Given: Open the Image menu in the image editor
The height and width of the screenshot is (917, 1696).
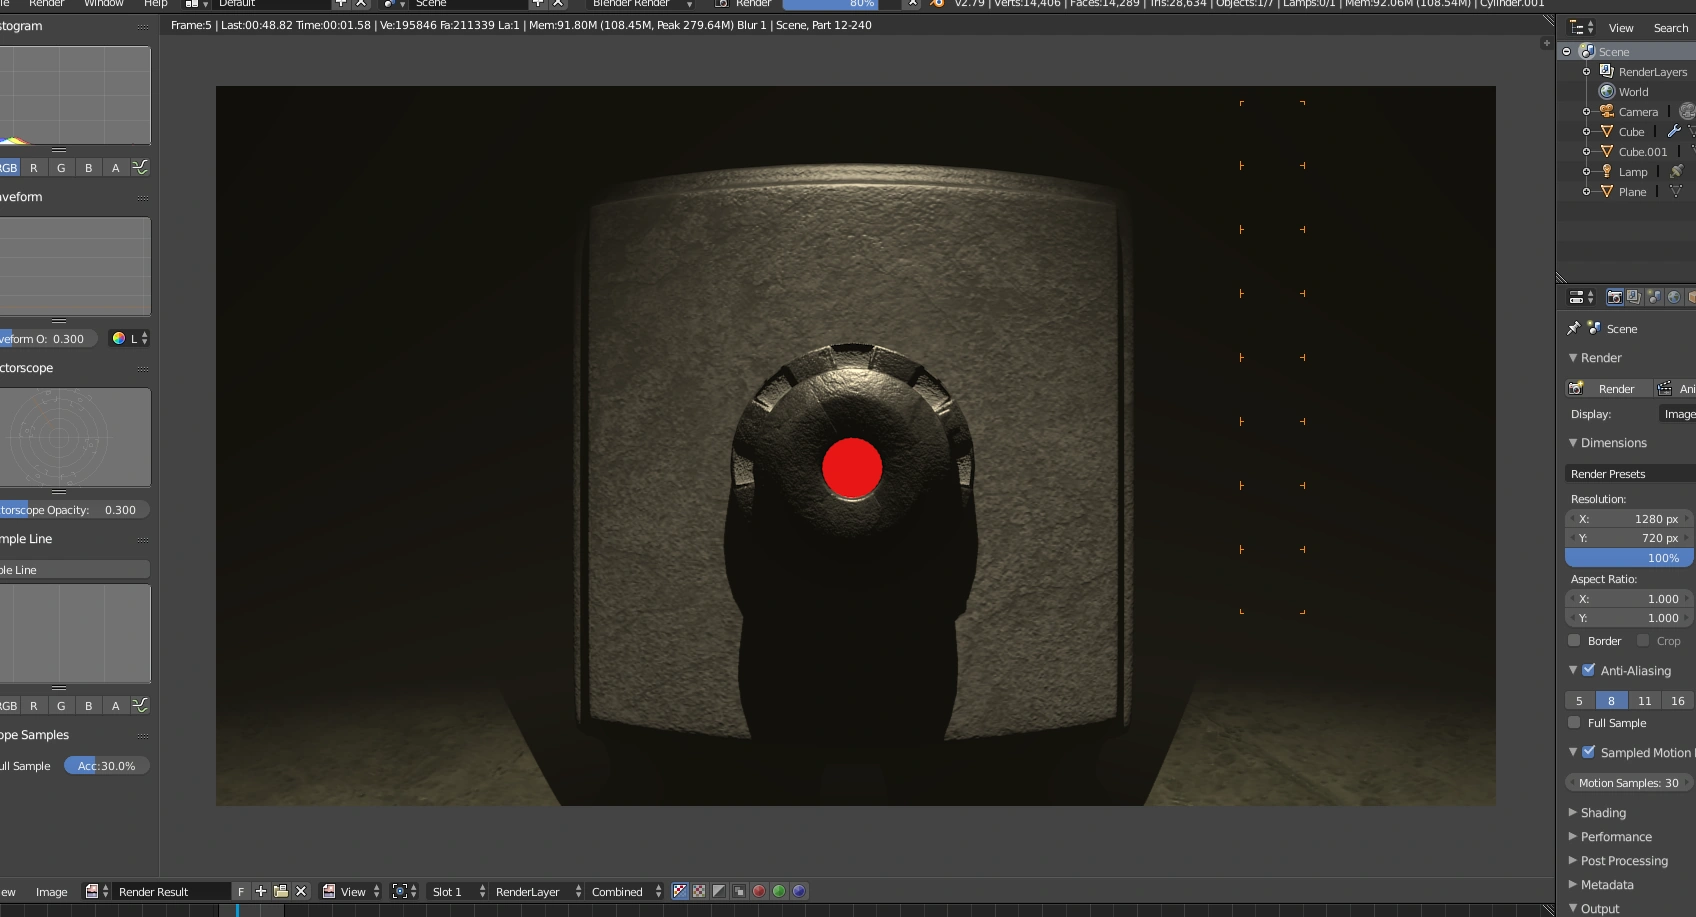Looking at the screenshot, I should click(52, 891).
